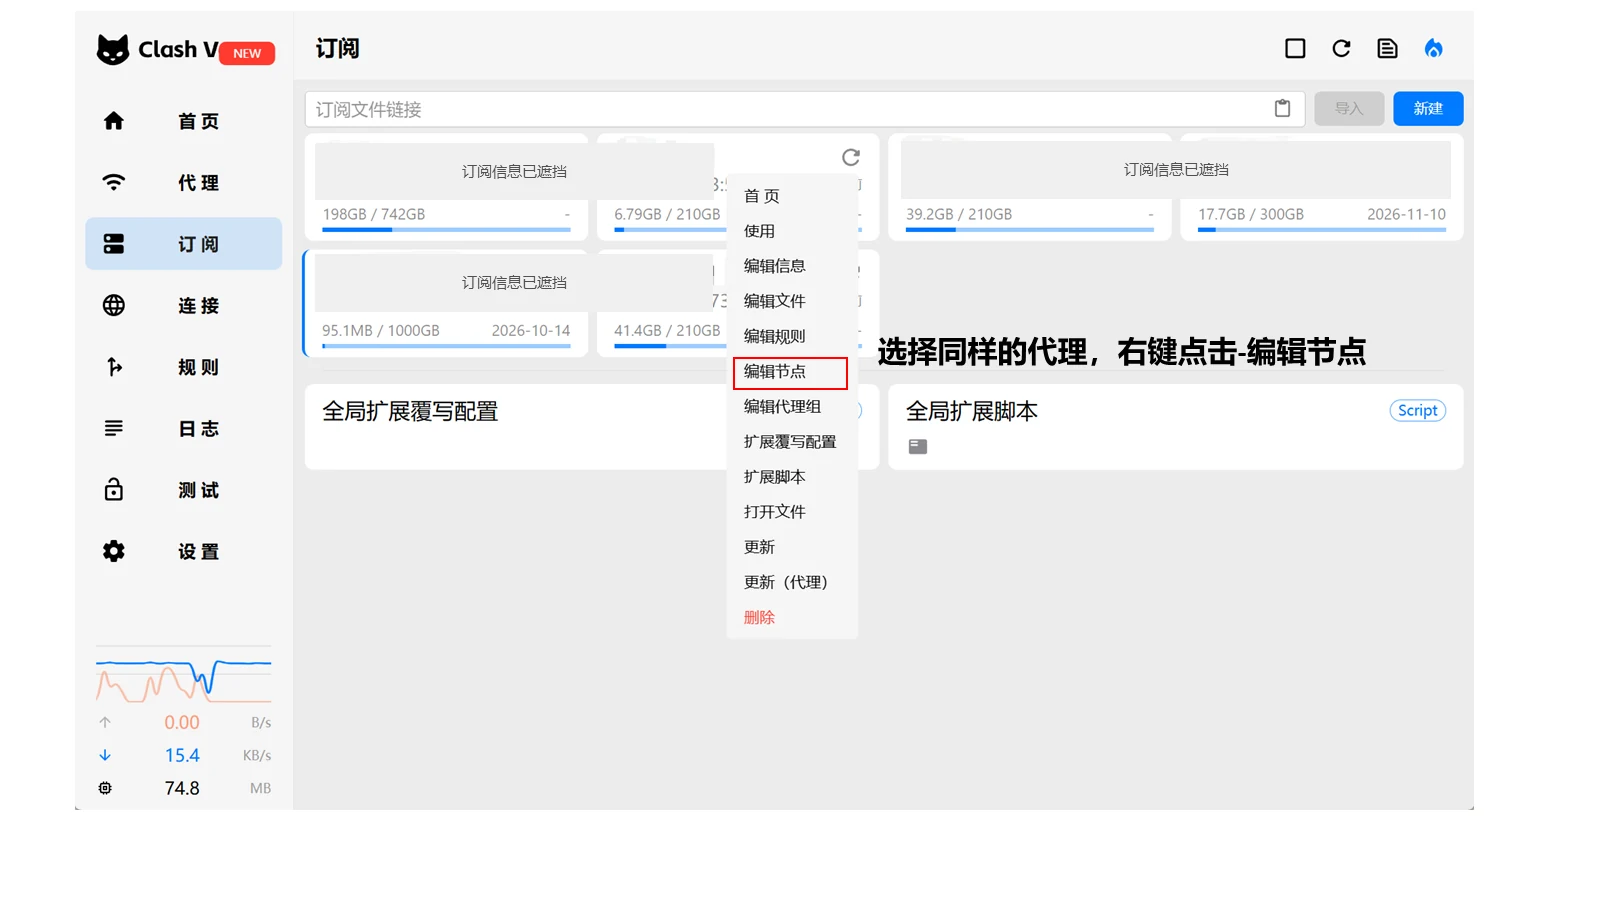Select the 订阅 subscriptions sidebar entry
The height and width of the screenshot is (900, 1600).
[184, 244]
